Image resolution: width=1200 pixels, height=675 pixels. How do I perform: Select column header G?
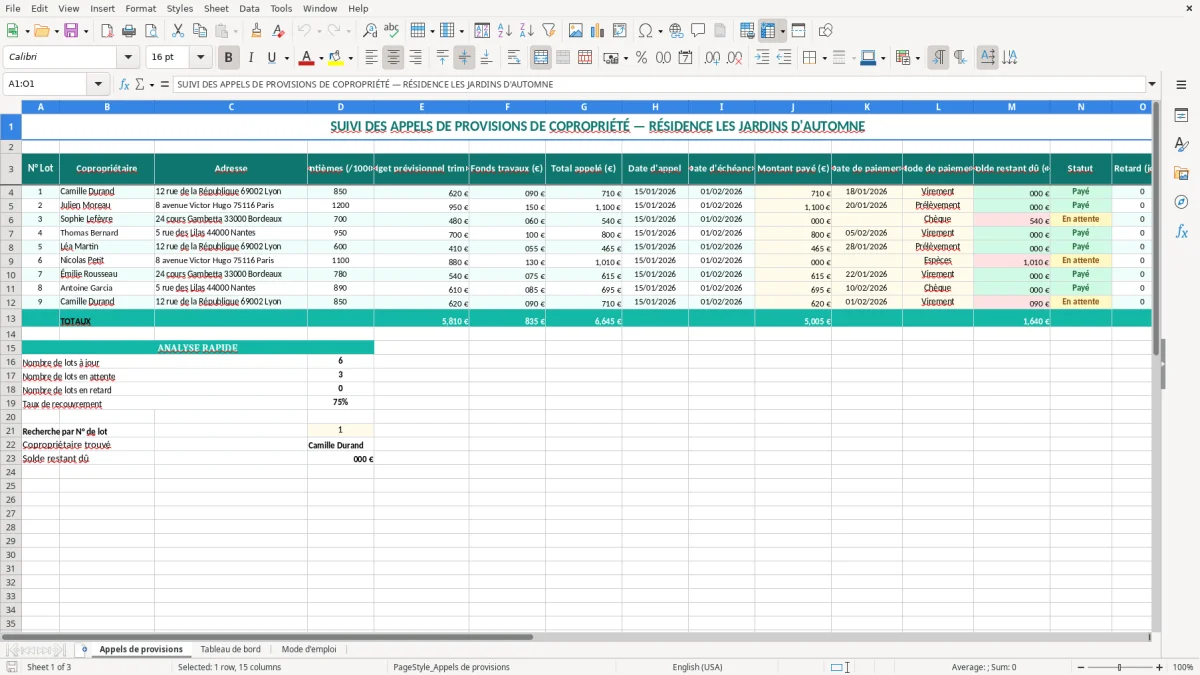[584, 107]
